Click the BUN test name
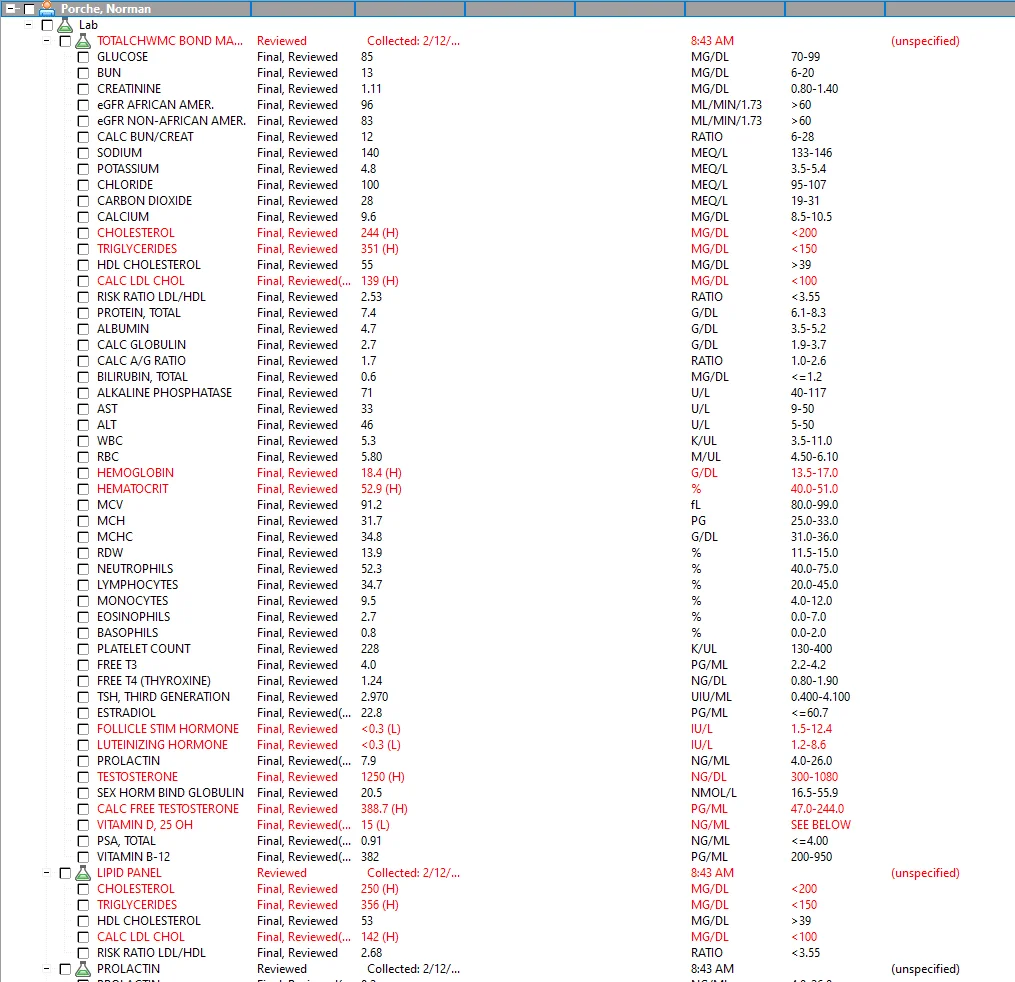 click(109, 73)
